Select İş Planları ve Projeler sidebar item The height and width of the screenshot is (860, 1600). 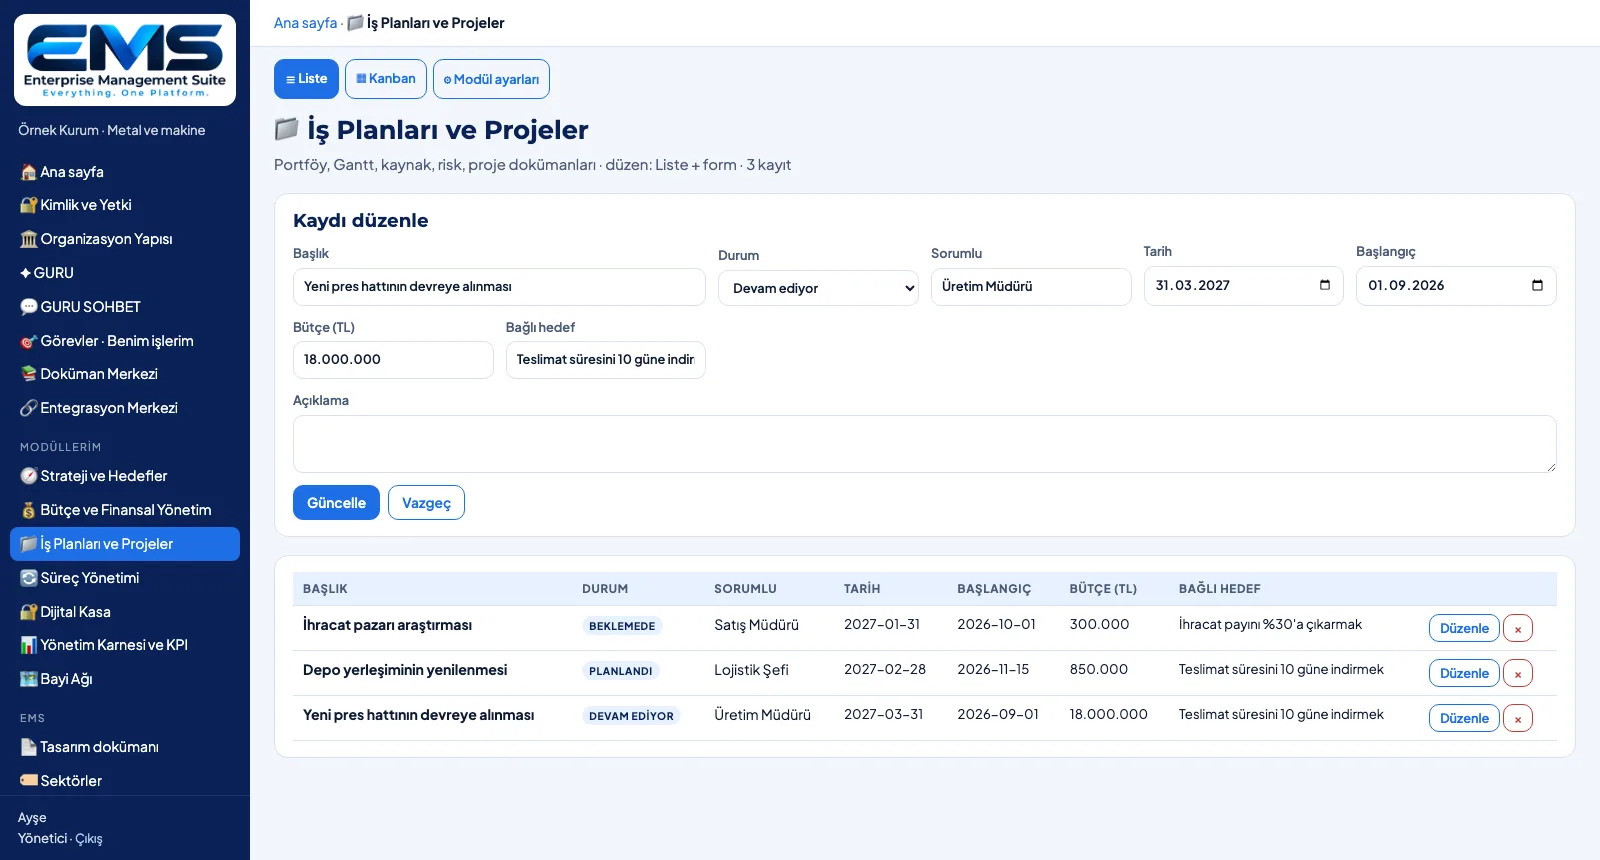[125, 544]
